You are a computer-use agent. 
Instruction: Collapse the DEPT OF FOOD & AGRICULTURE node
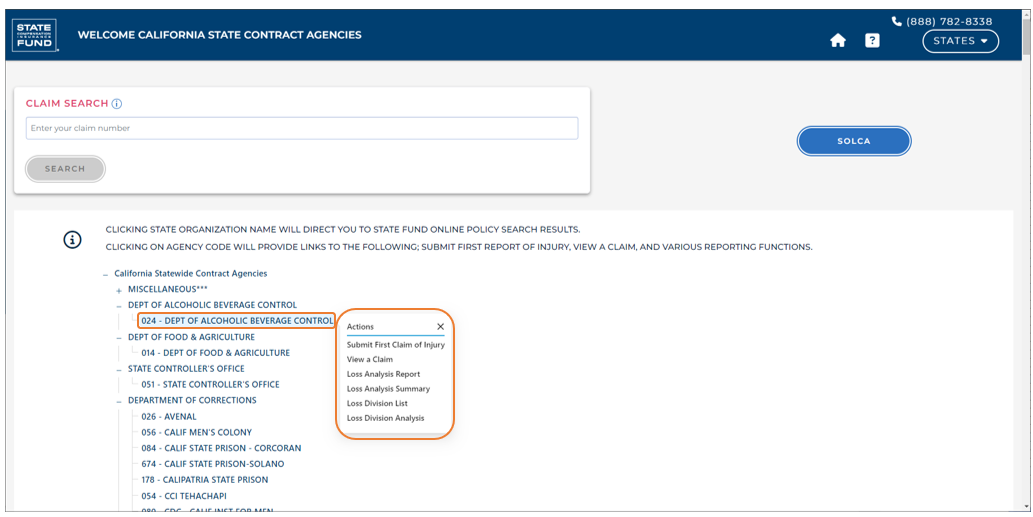pos(119,338)
